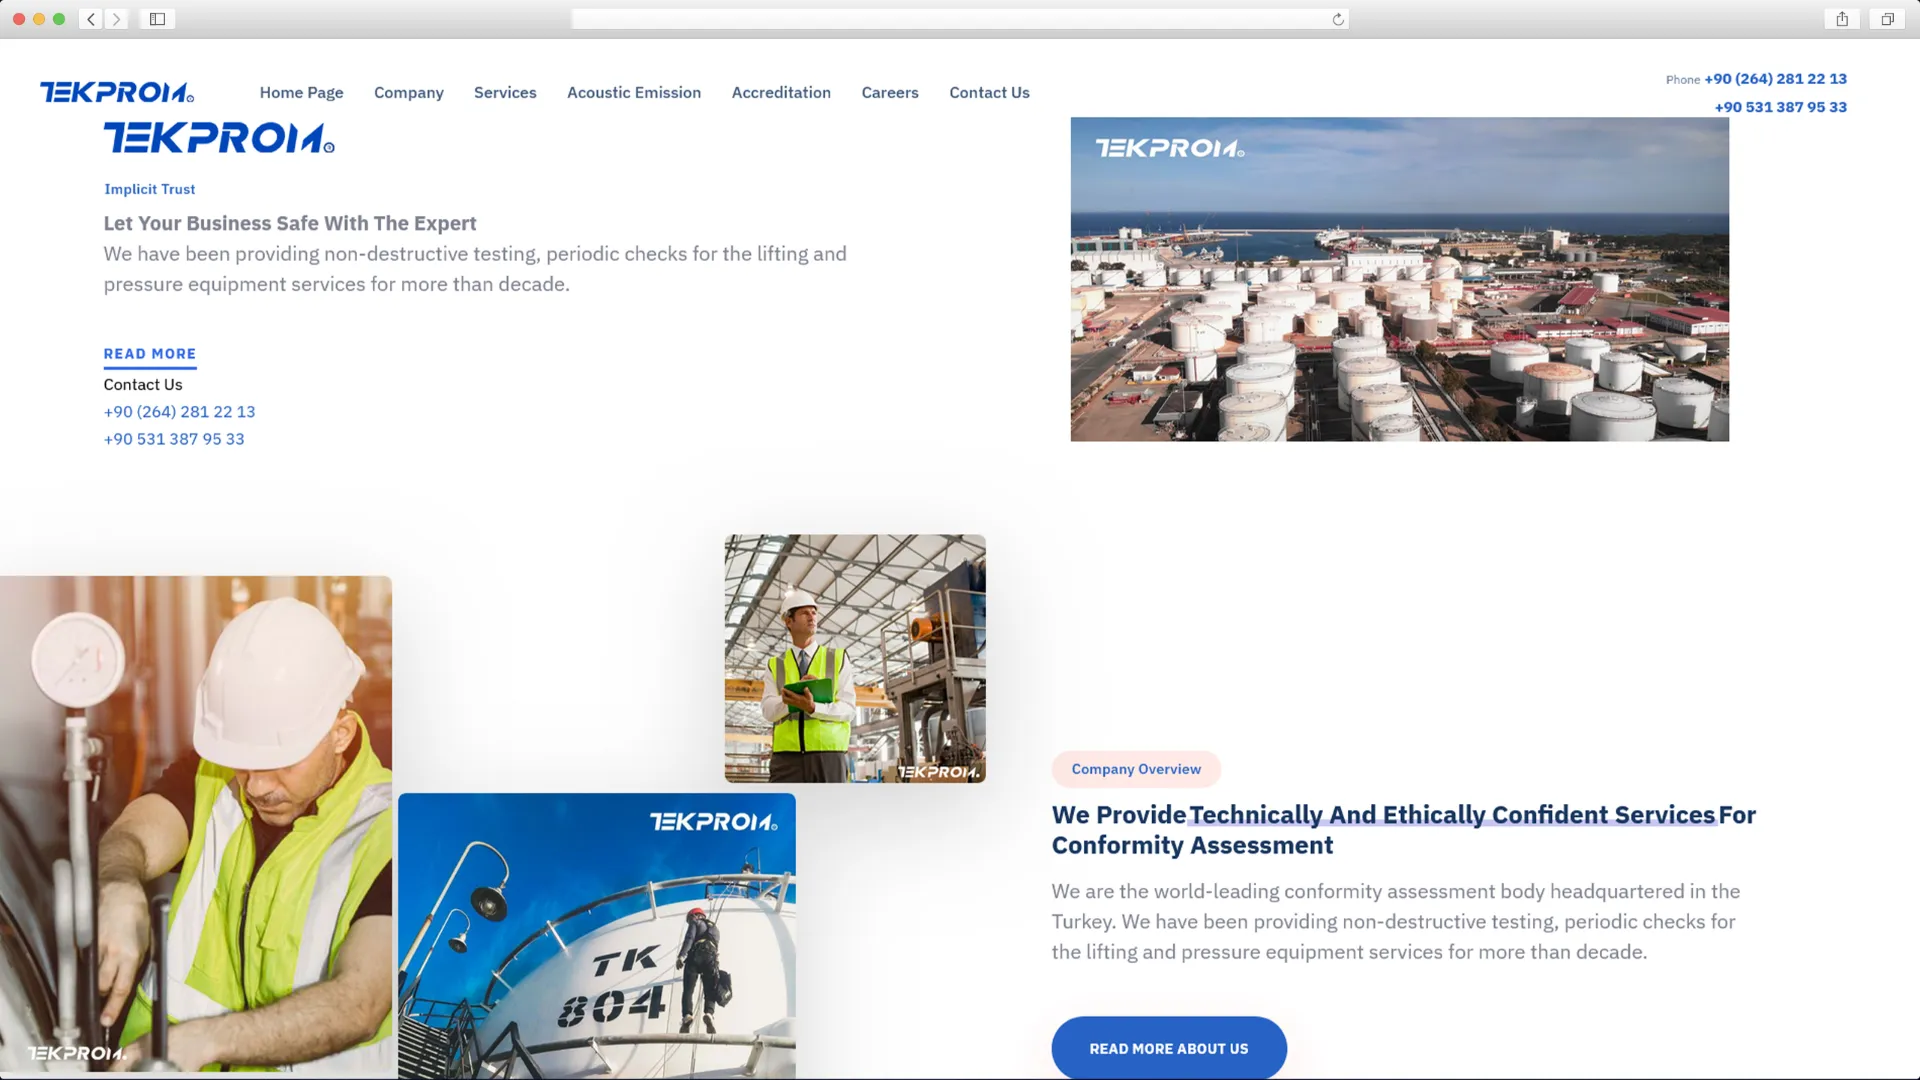Click the 'Contact Us' text above phone numbers
Screen dimensions: 1920x1080
pos(143,385)
